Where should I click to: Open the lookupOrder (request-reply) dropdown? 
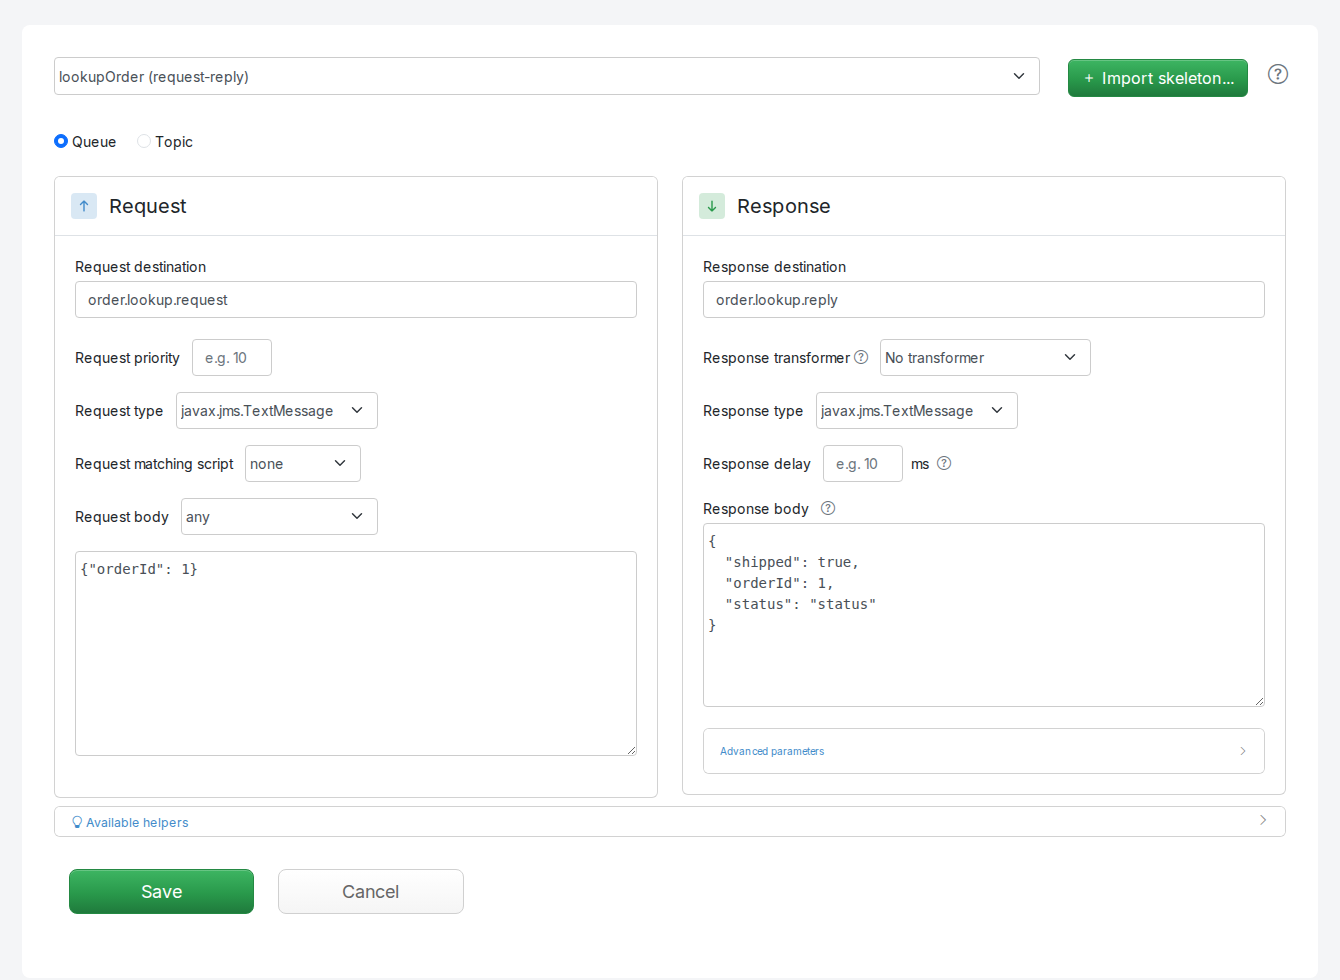point(547,76)
